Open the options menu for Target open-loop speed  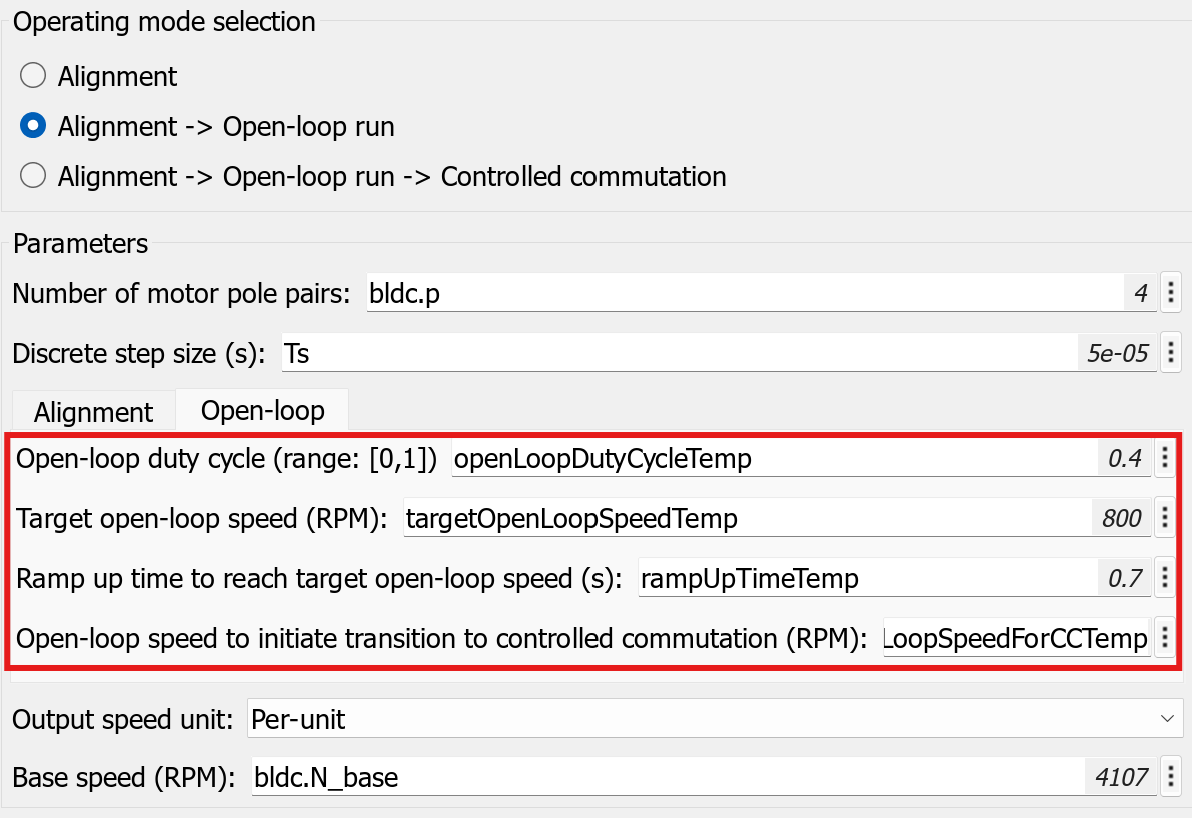[1164, 518]
